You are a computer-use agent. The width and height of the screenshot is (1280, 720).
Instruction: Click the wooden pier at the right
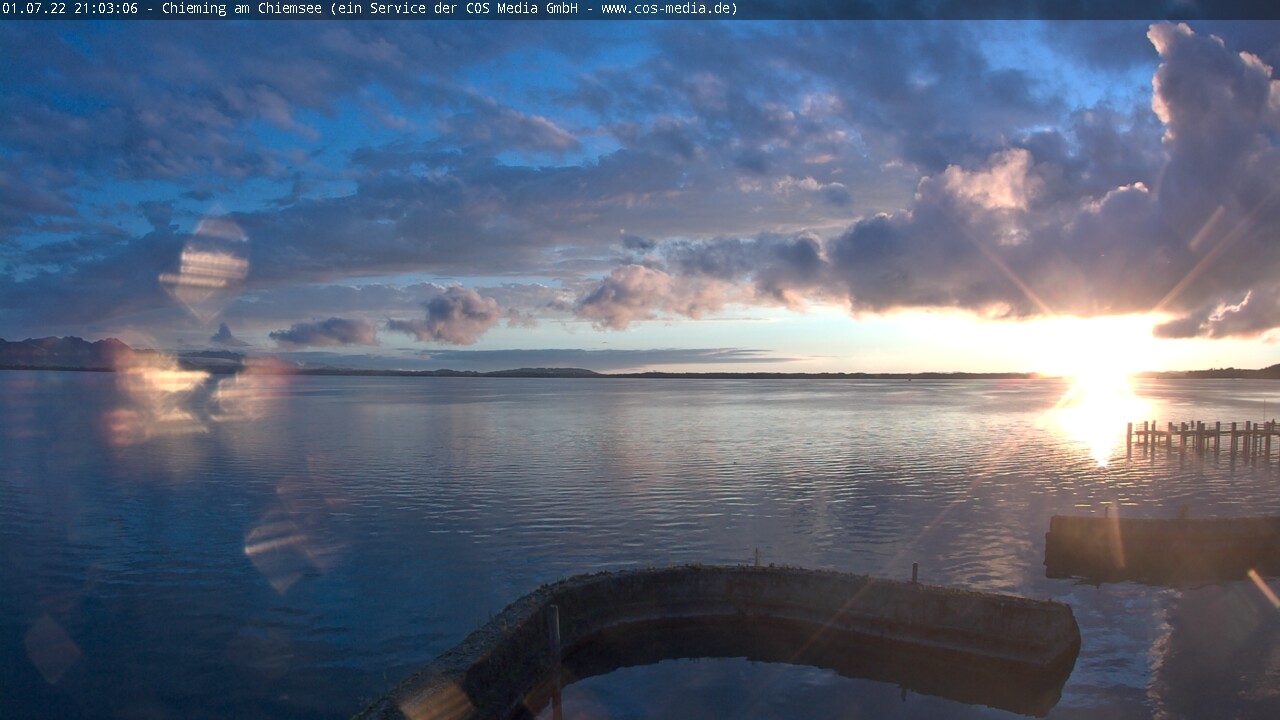click(1202, 436)
